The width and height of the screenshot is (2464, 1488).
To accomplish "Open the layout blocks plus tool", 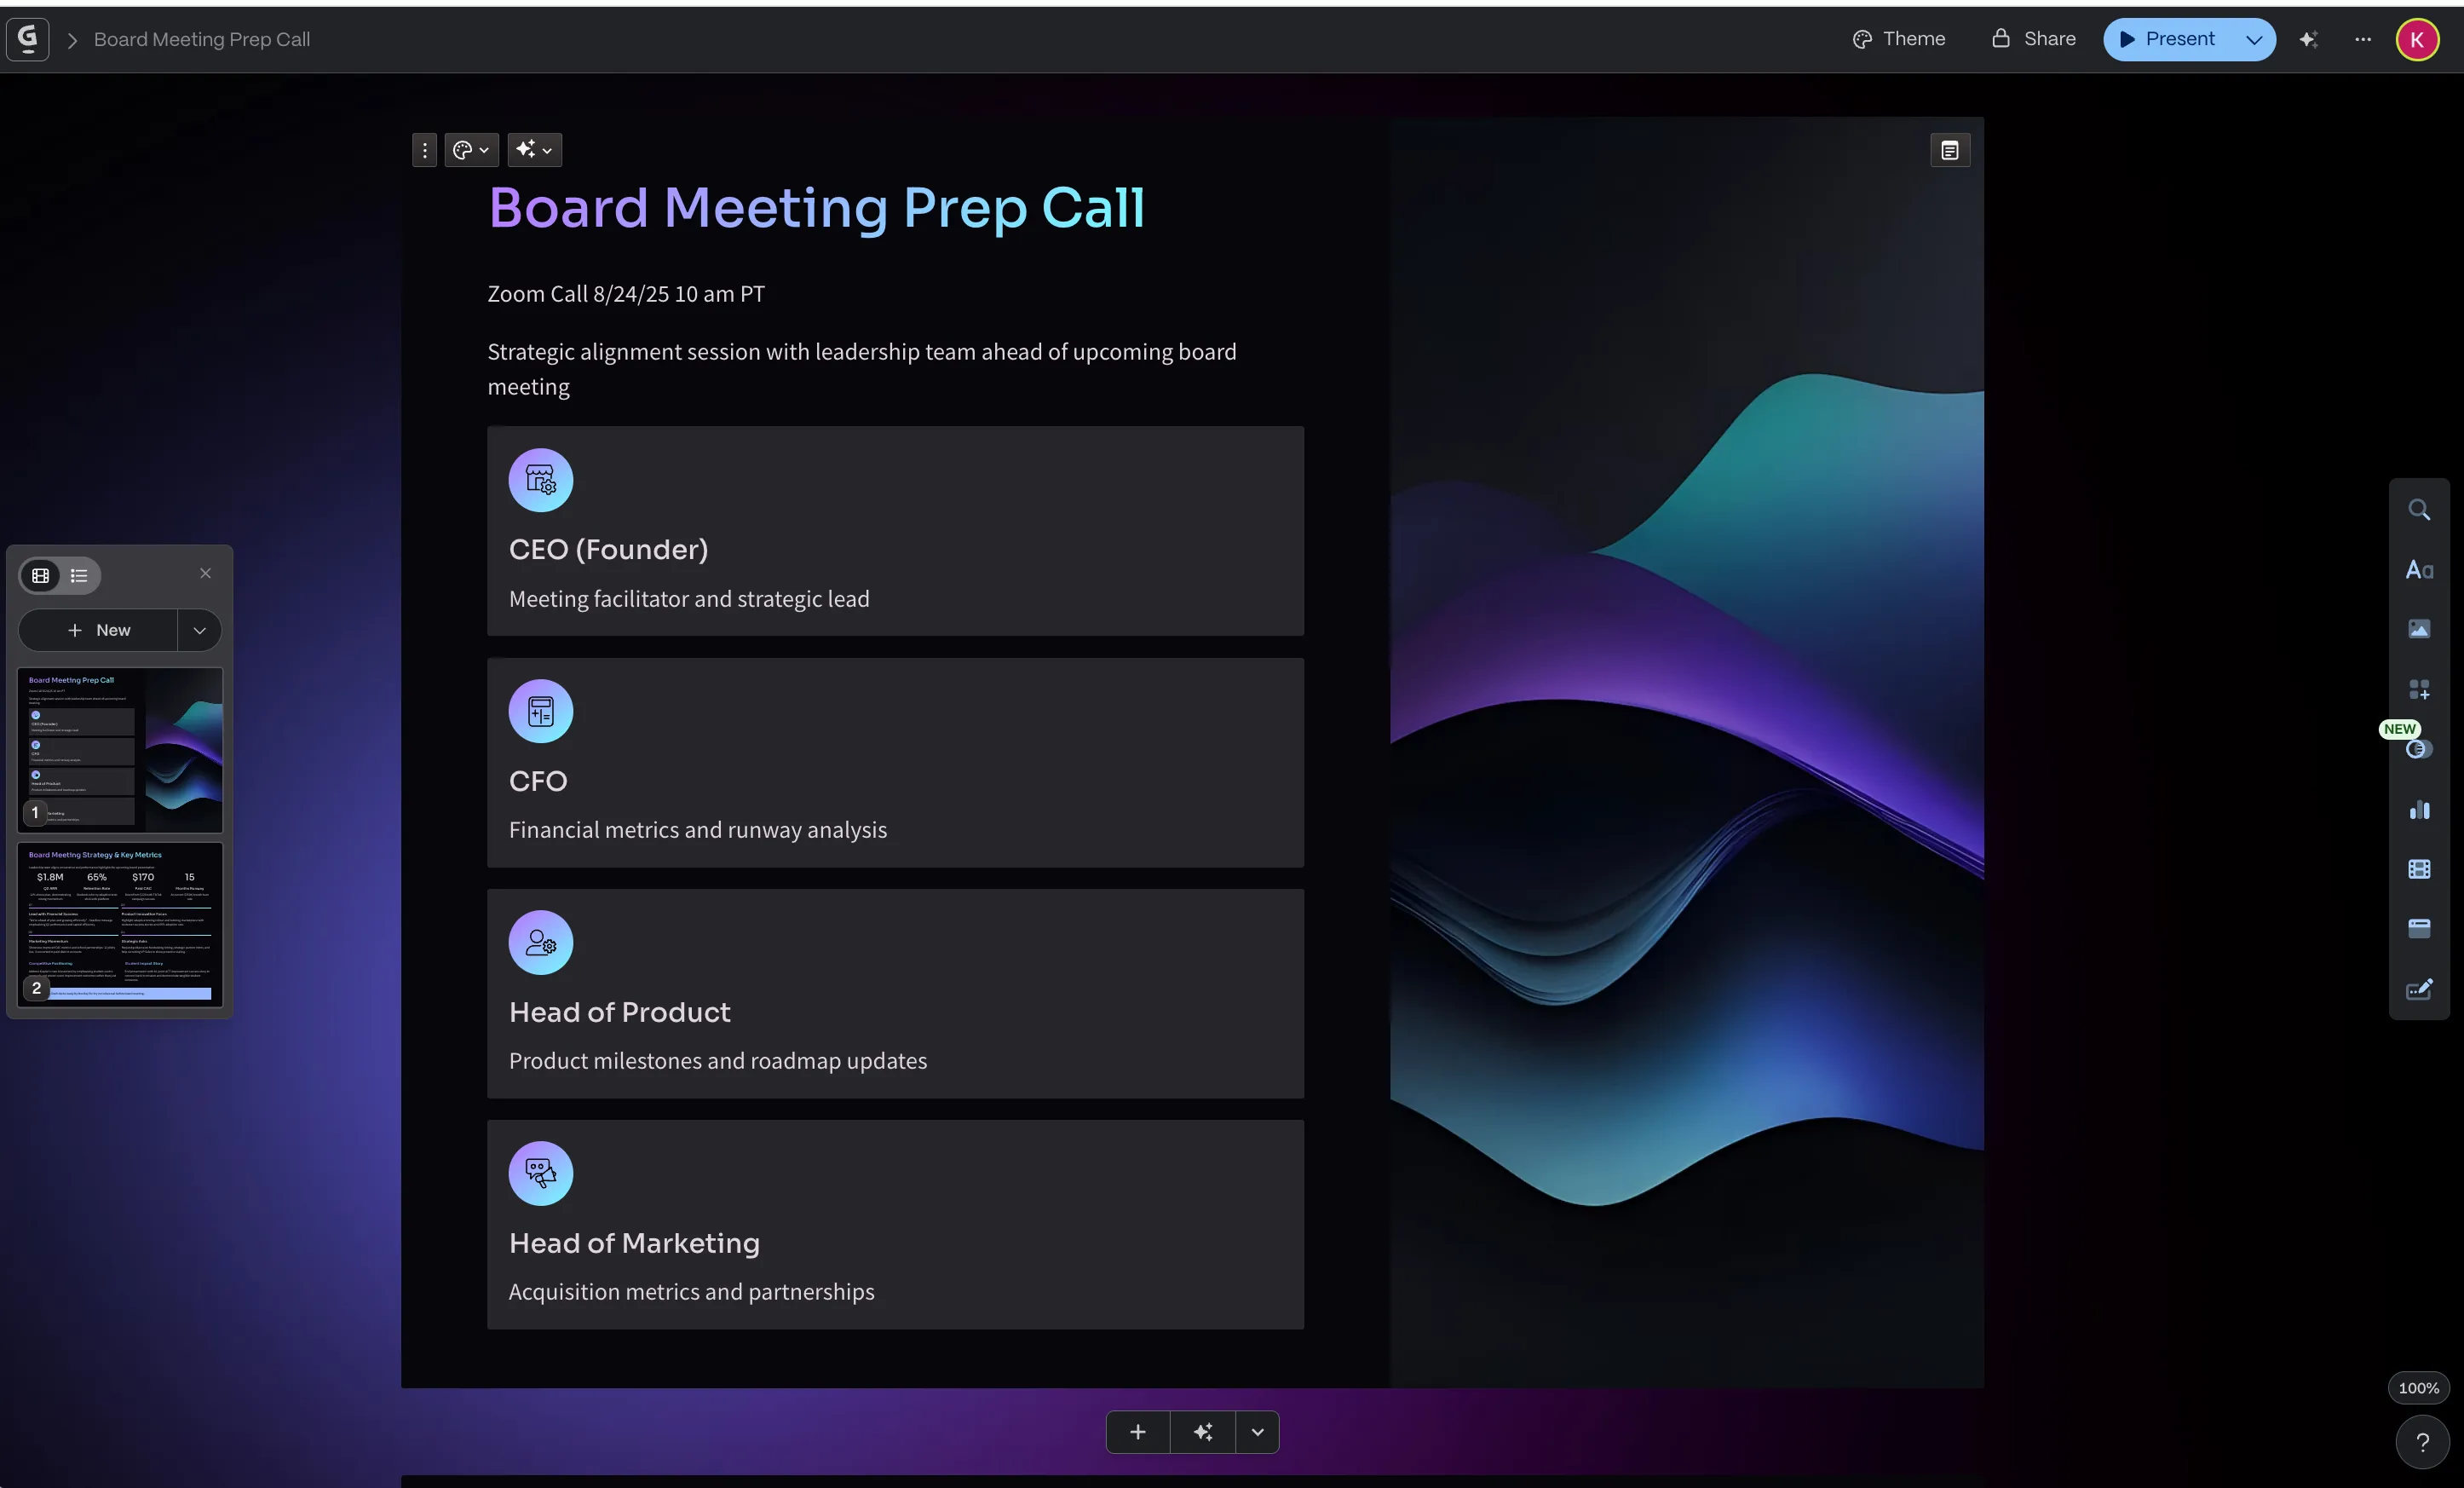I will (2418, 689).
